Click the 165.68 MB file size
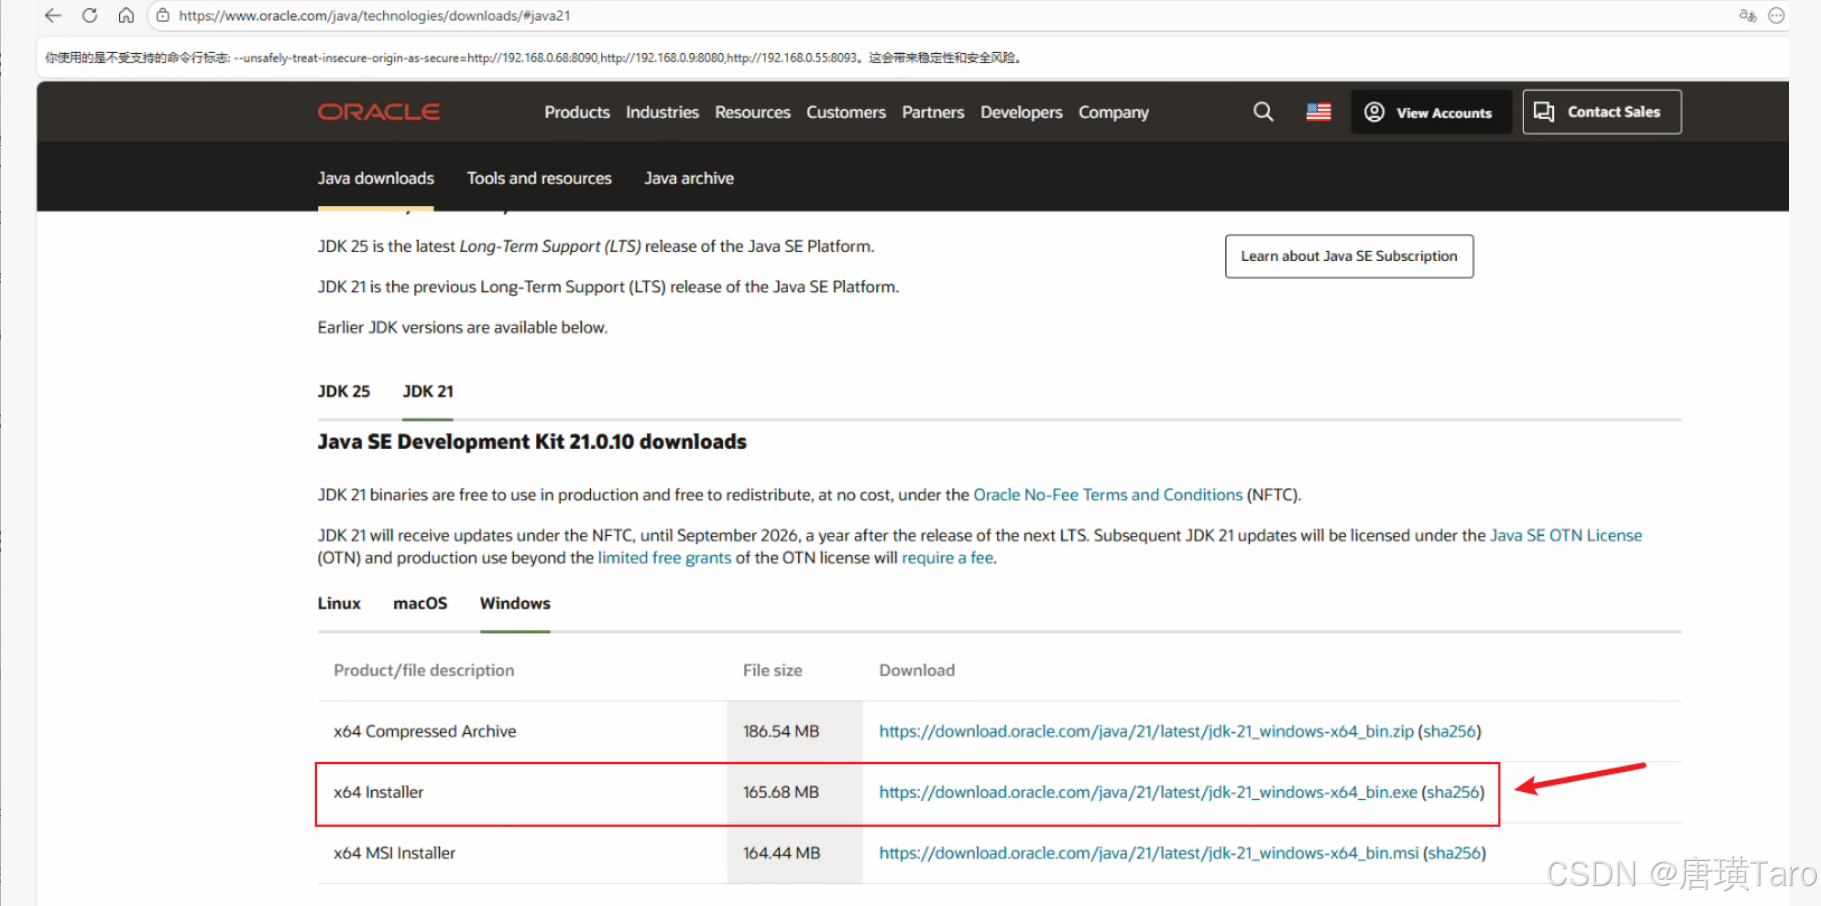 pos(781,792)
